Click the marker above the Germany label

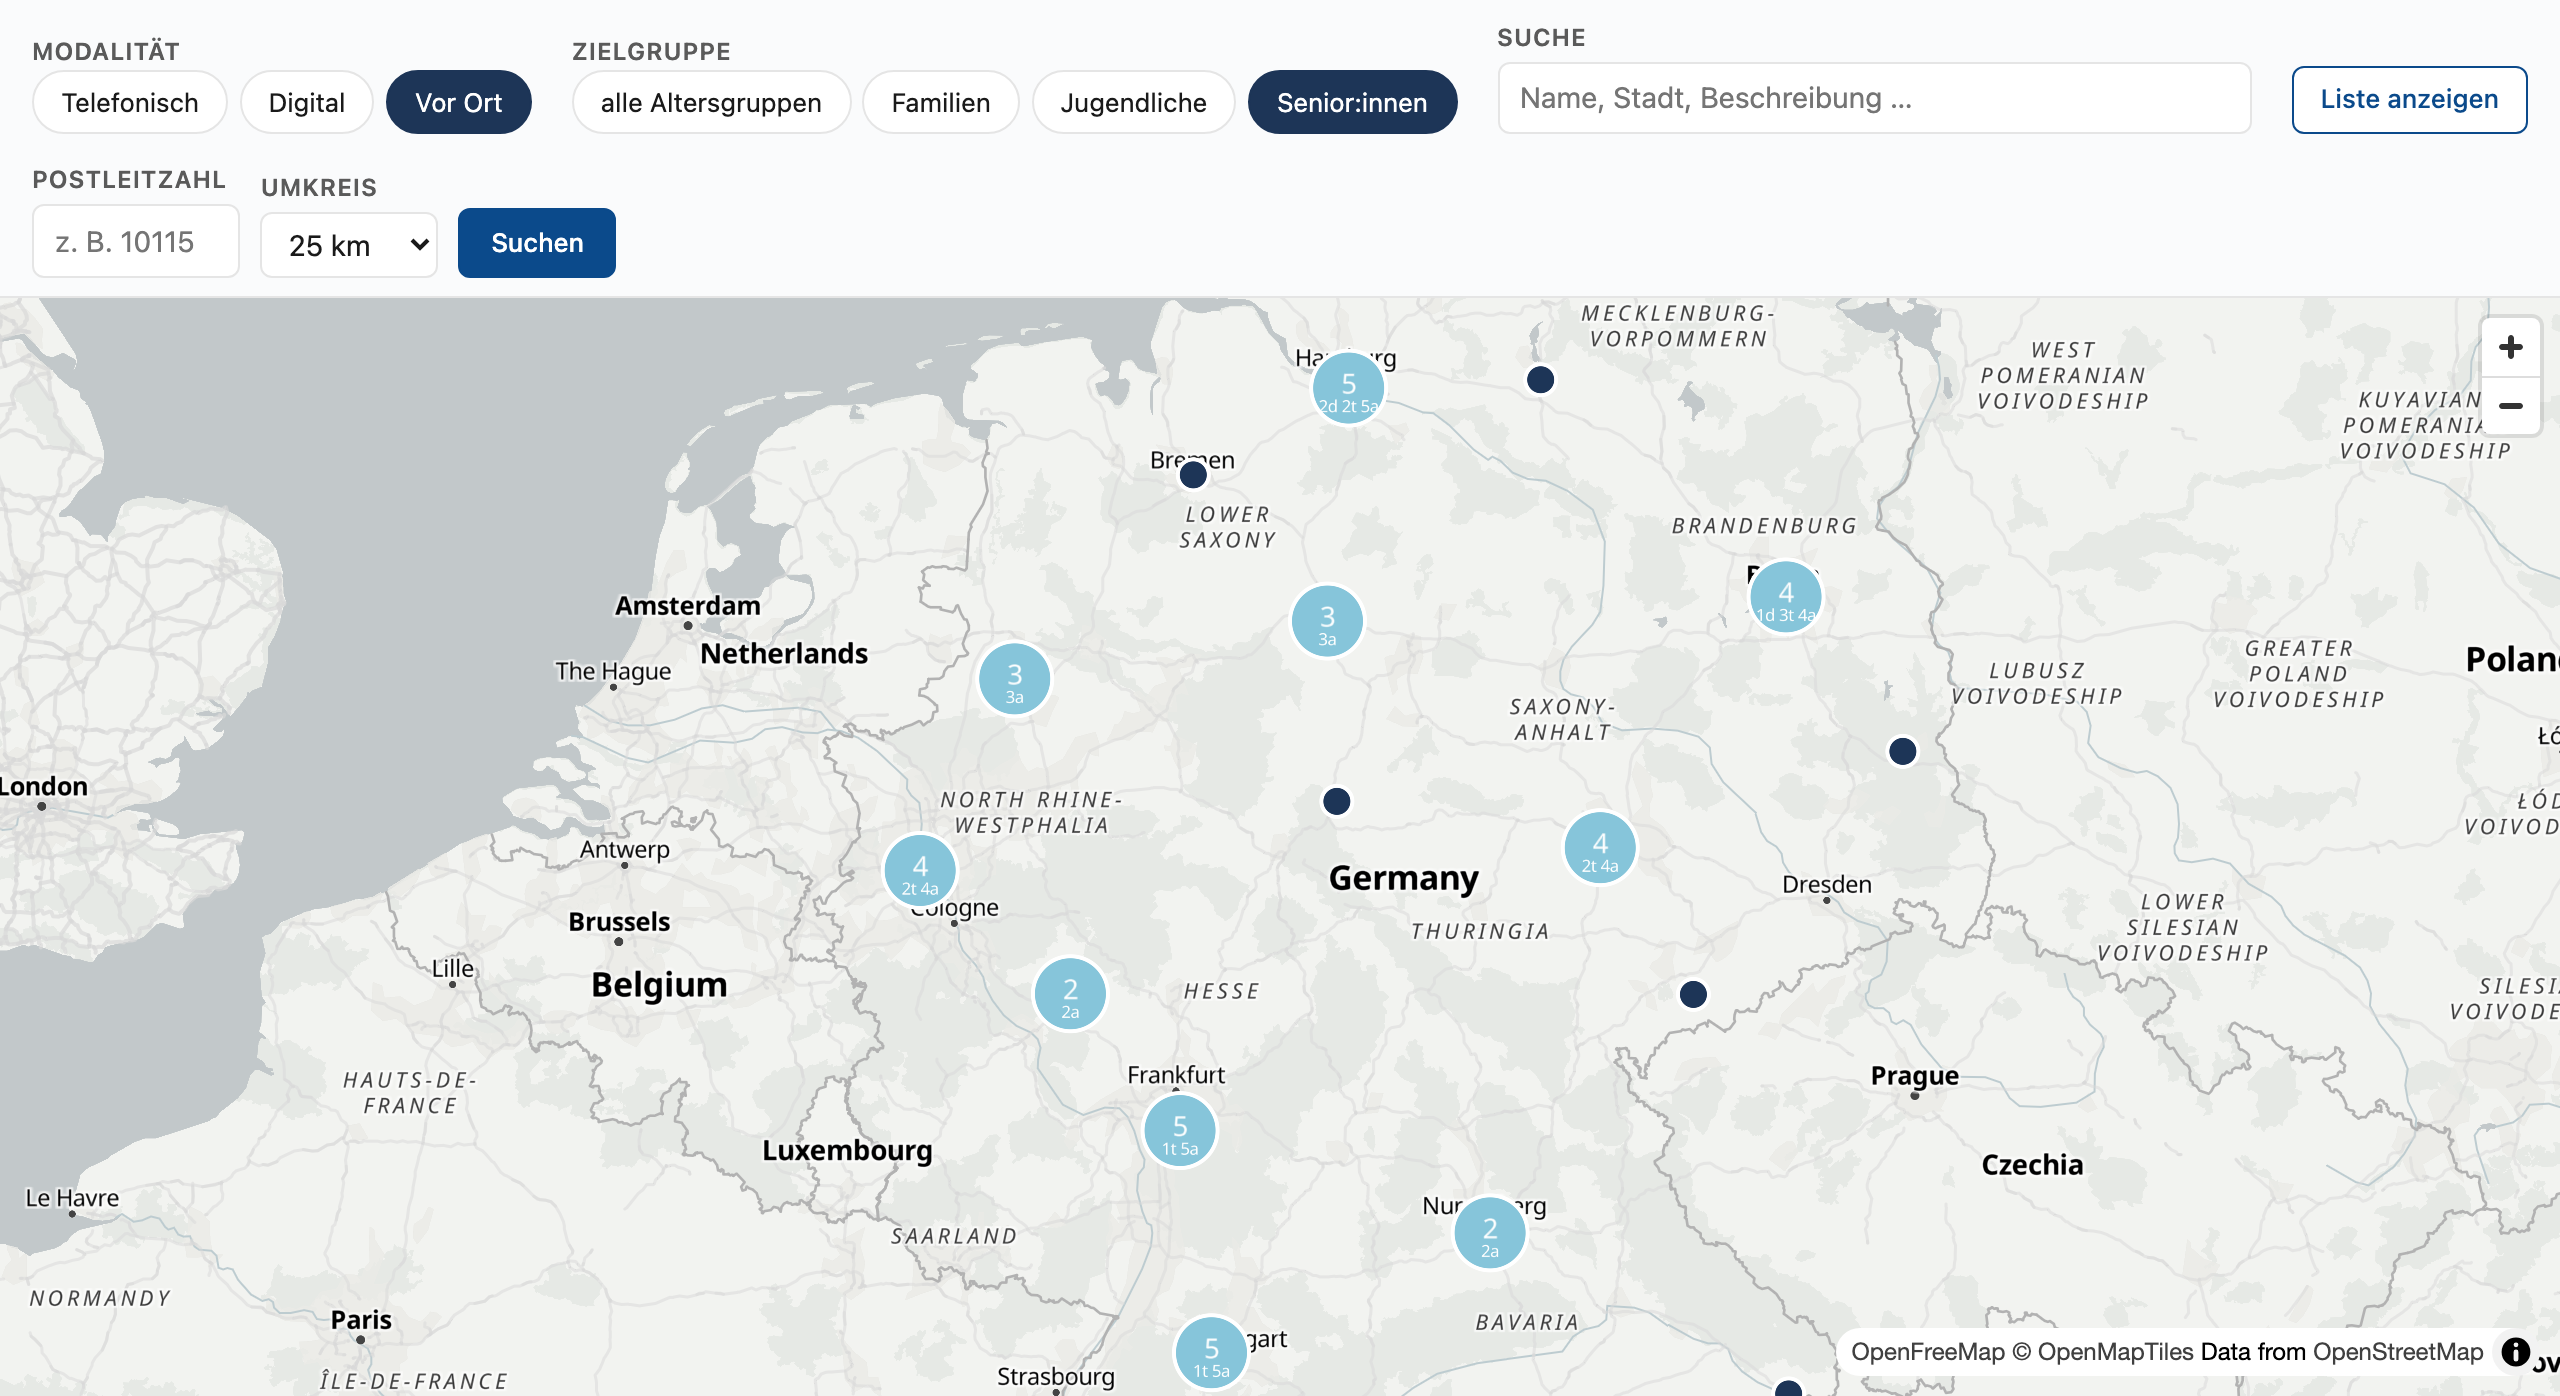[x=1336, y=801]
